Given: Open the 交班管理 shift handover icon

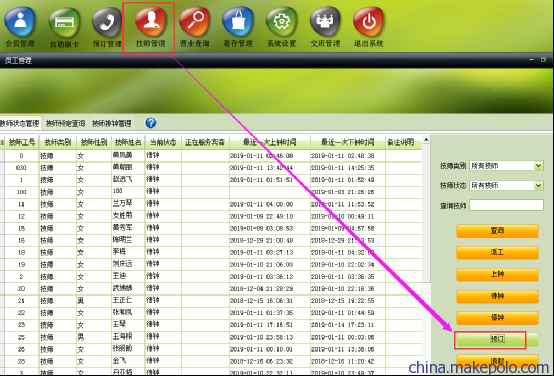Looking at the screenshot, I should [x=325, y=22].
